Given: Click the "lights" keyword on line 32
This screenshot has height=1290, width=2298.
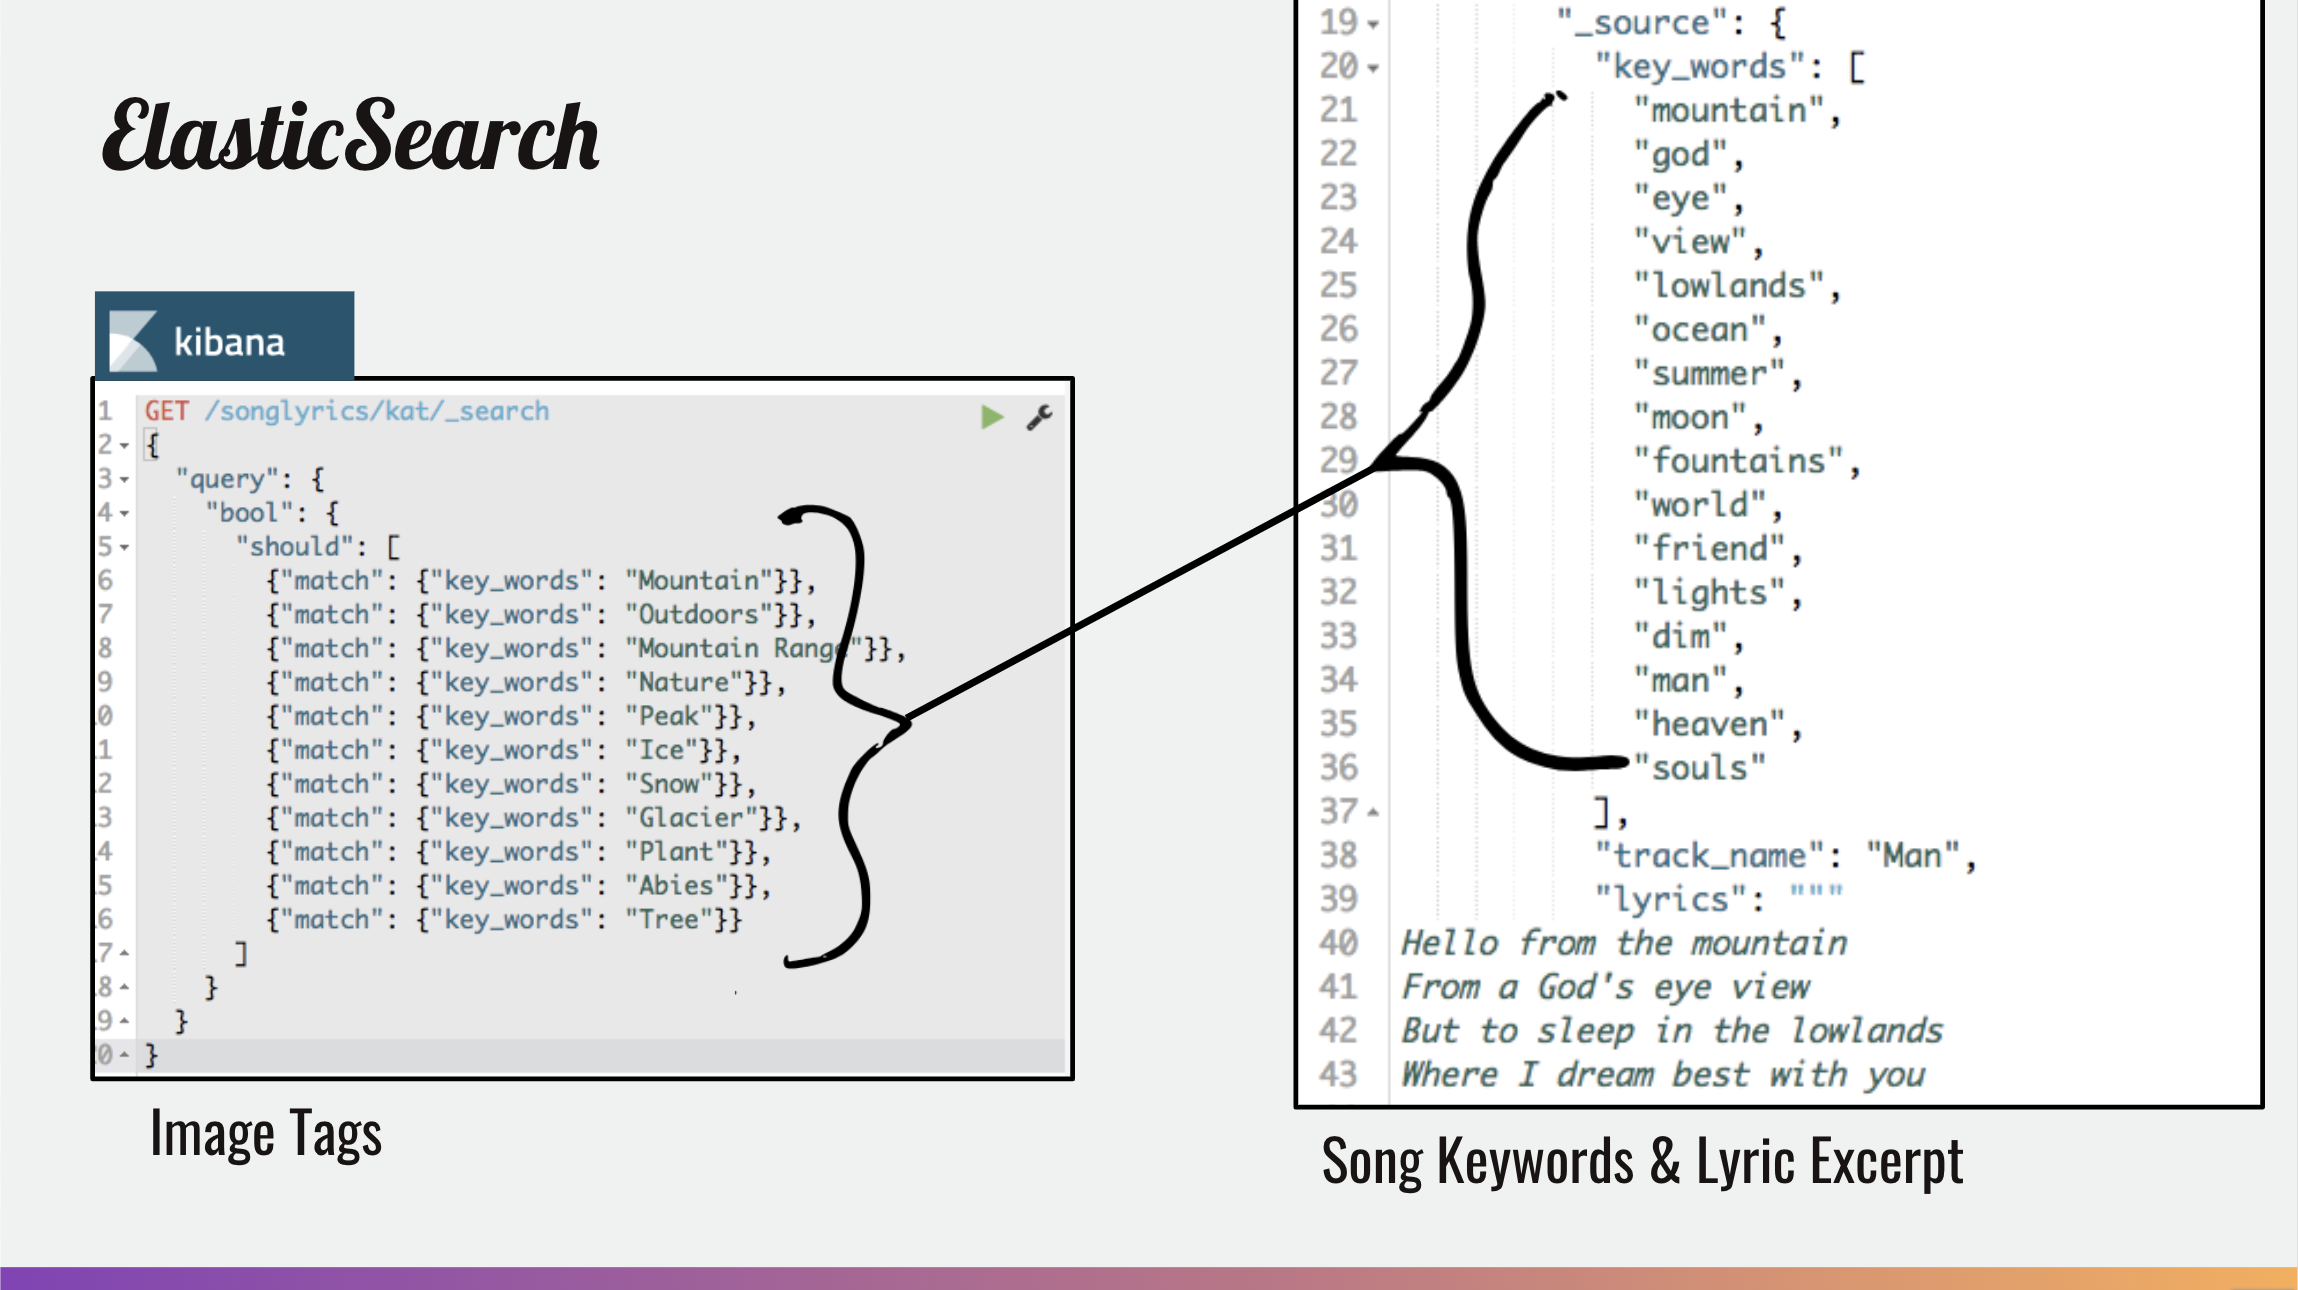Looking at the screenshot, I should tap(1709, 592).
